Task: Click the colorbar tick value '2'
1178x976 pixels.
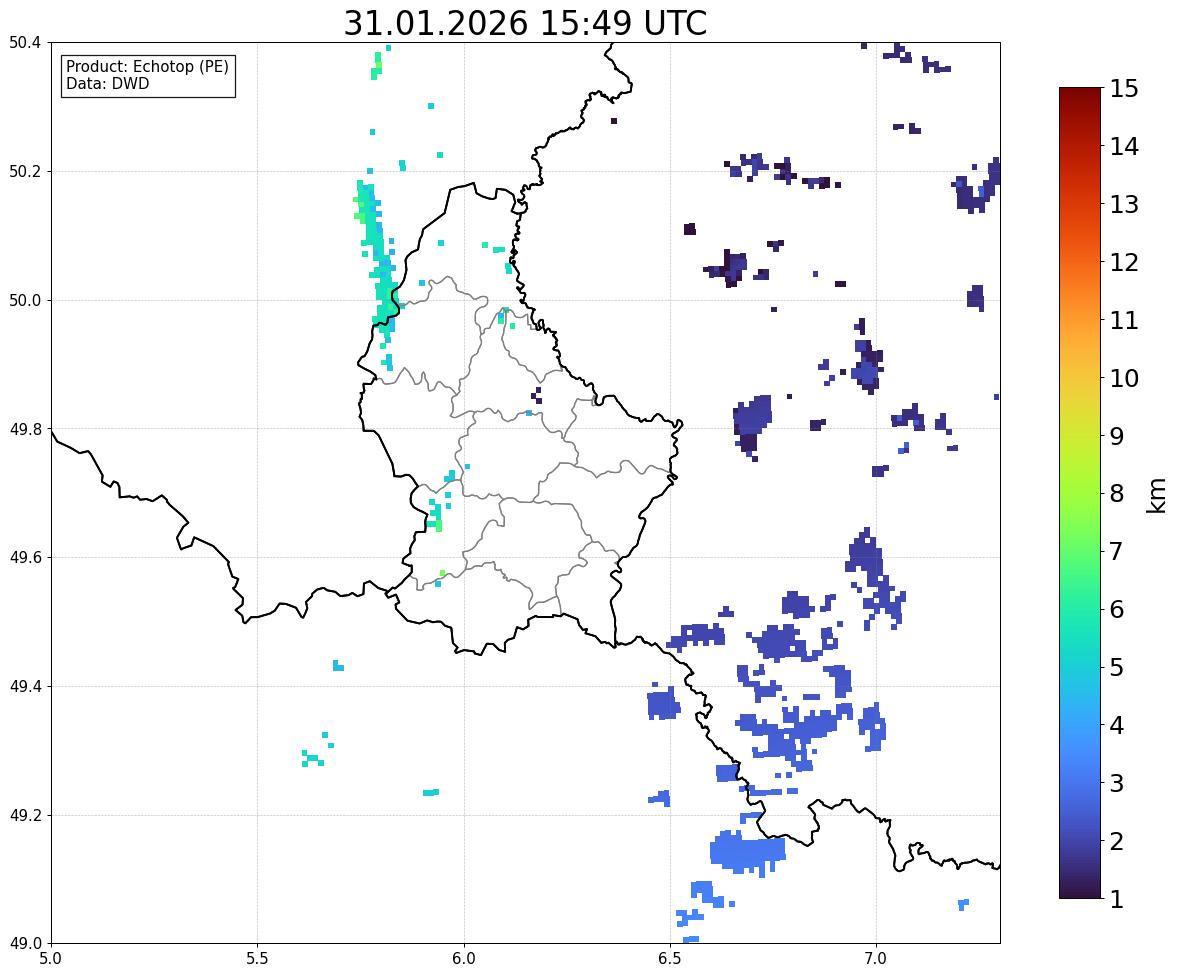Action: click(x=1117, y=841)
